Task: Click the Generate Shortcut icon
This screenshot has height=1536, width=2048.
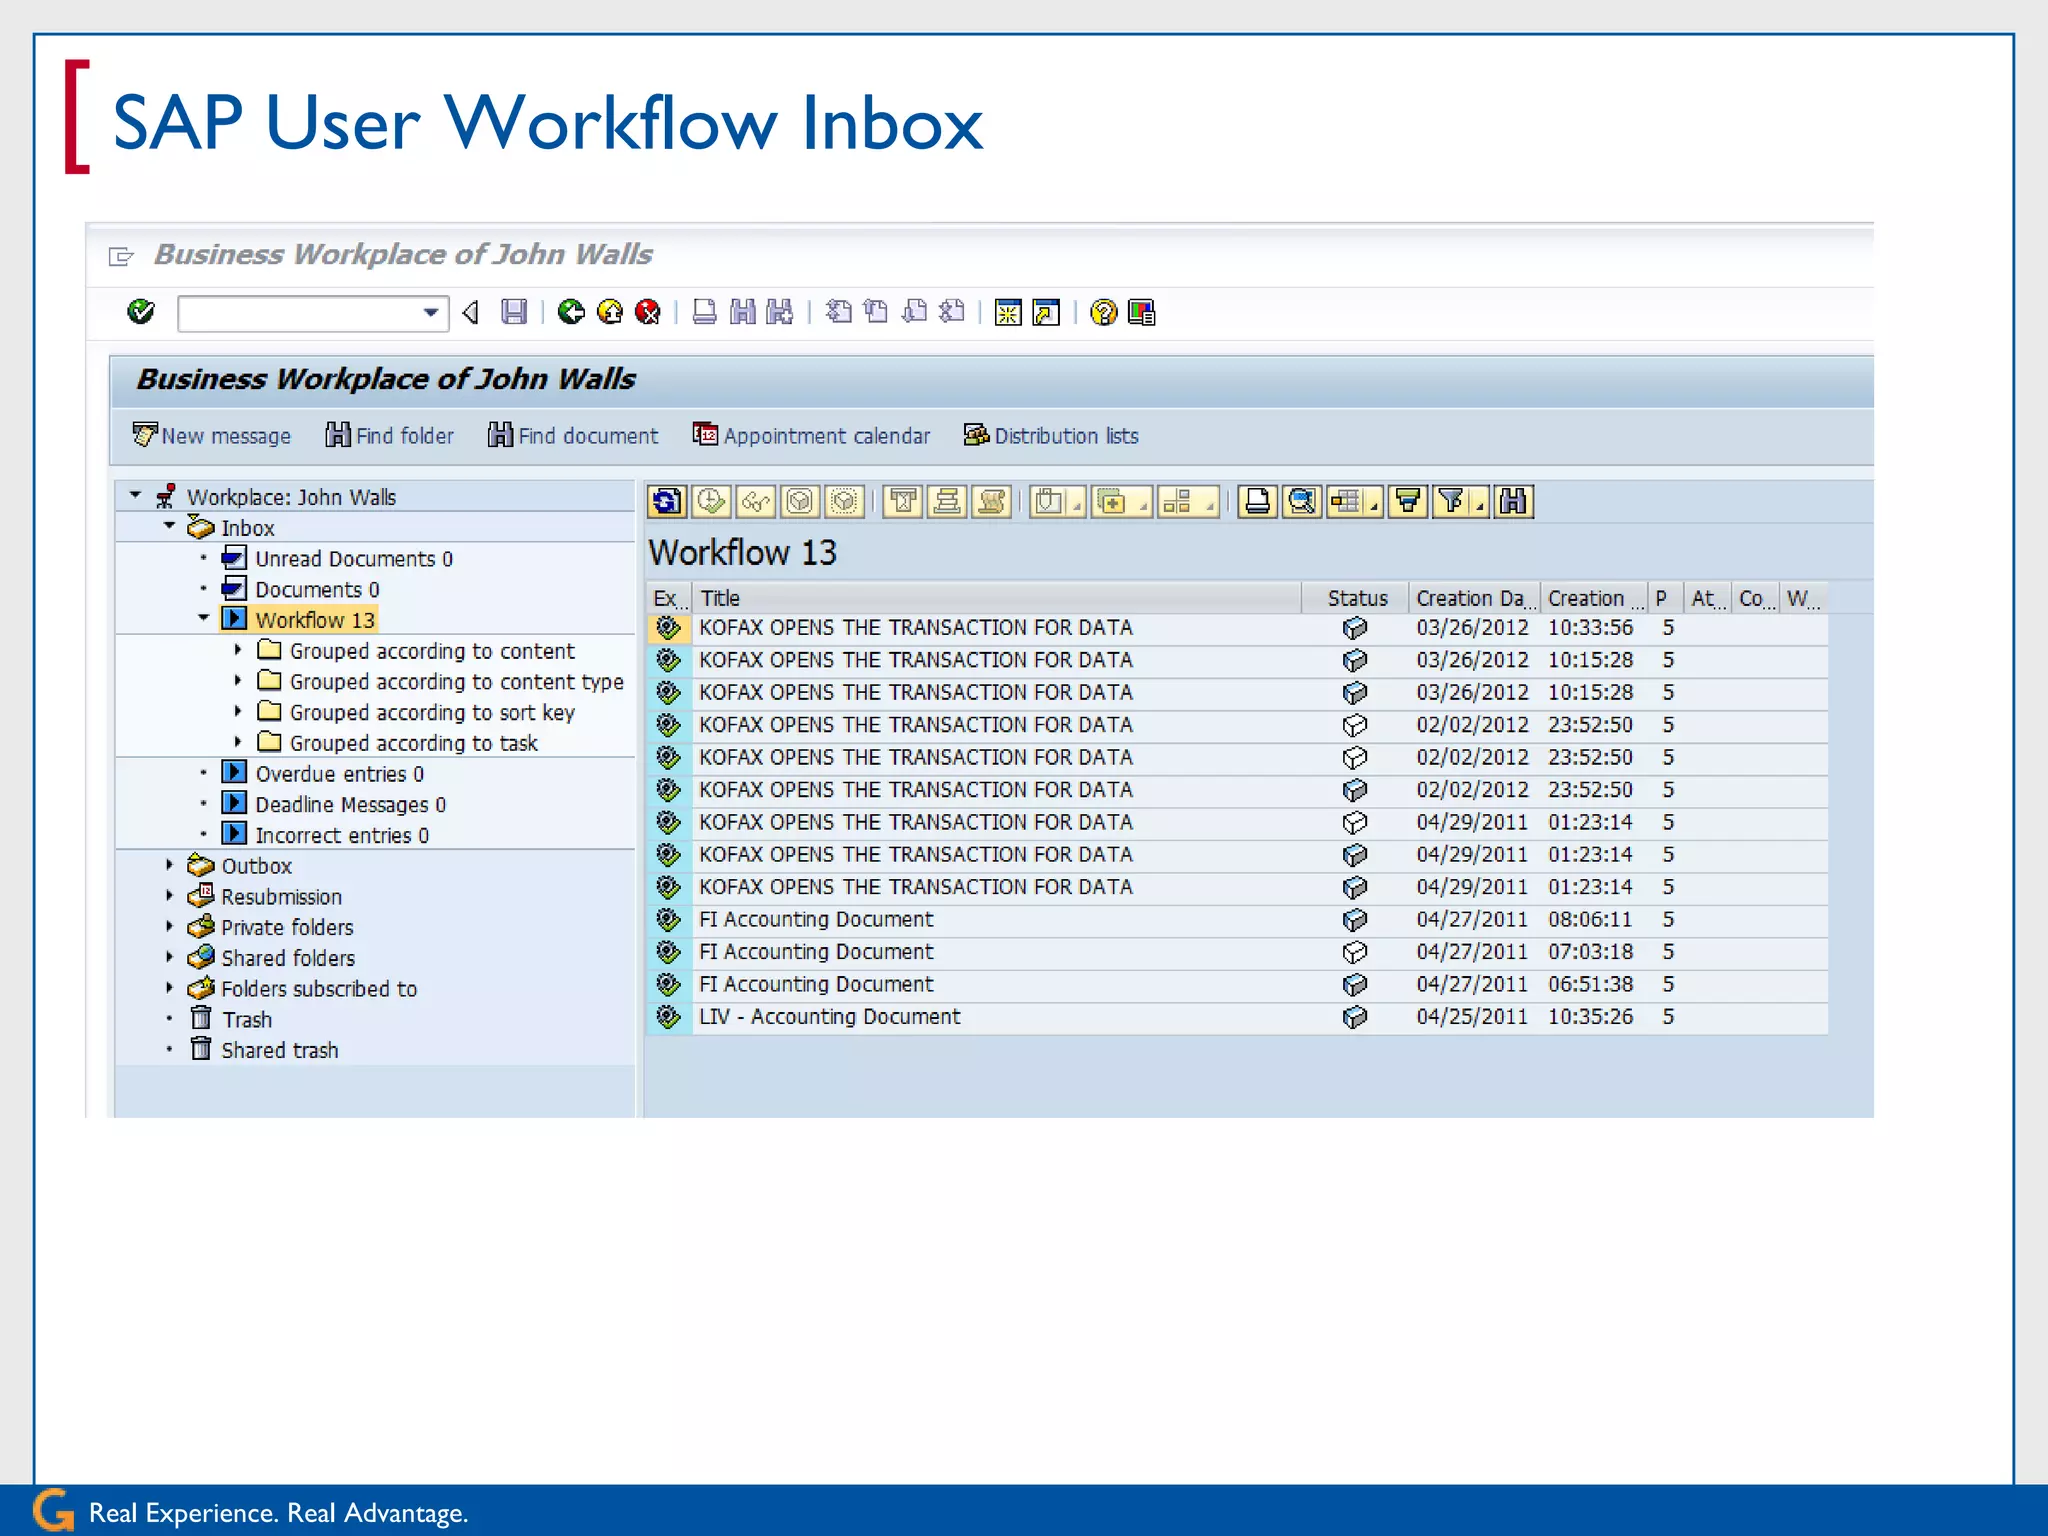Action: tap(1046, 312)
